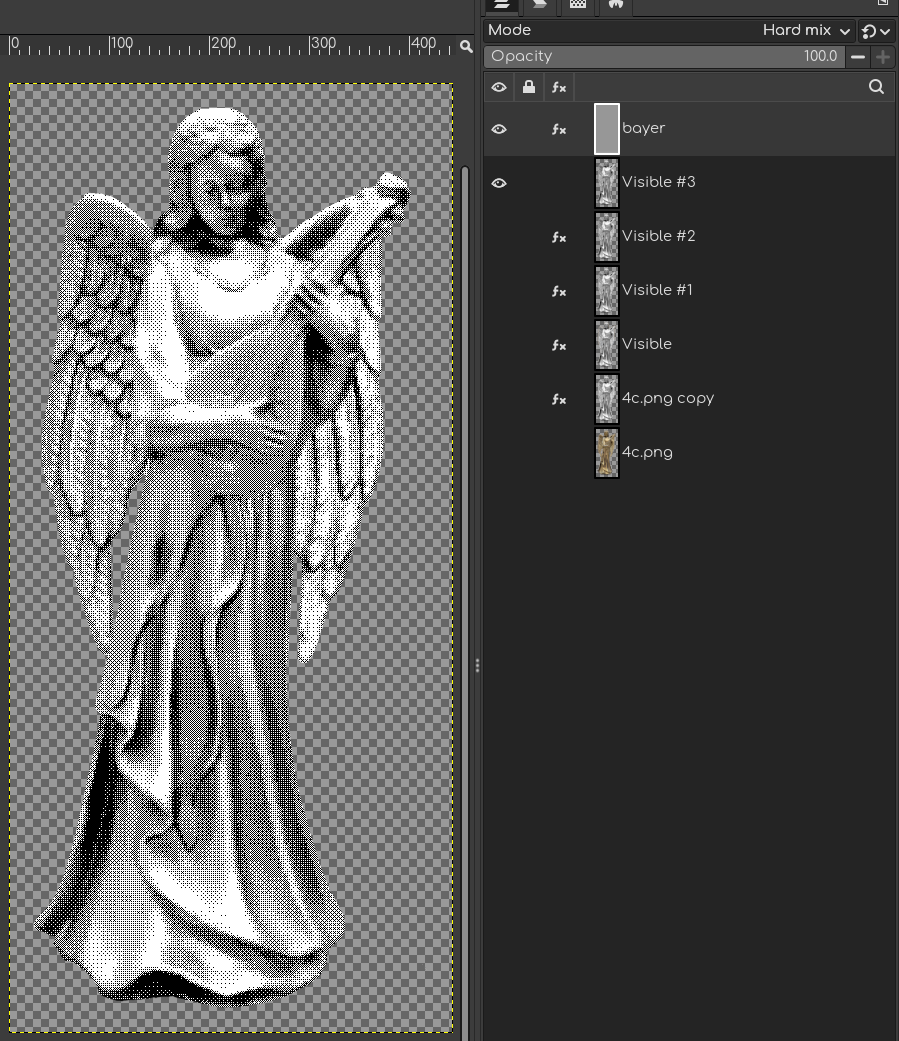This screenshot has width=899, height=1041.
Task: Click the Opacity slider bar
Action: (660, 57)
